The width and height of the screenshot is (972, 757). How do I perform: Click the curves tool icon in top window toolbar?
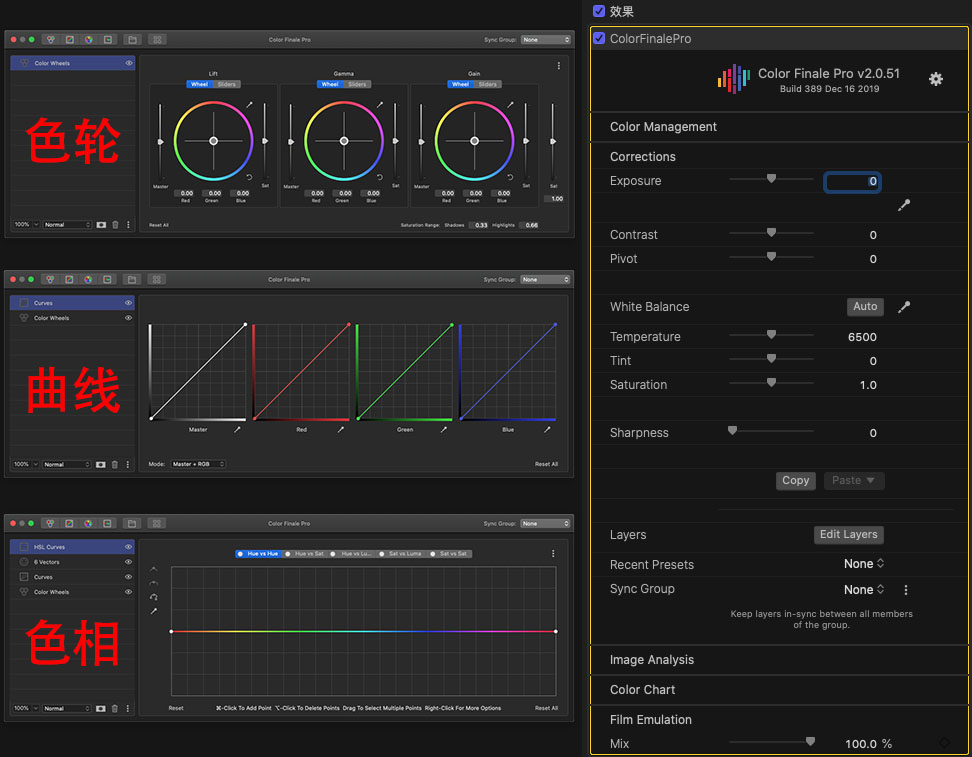[x=69, y=39]
